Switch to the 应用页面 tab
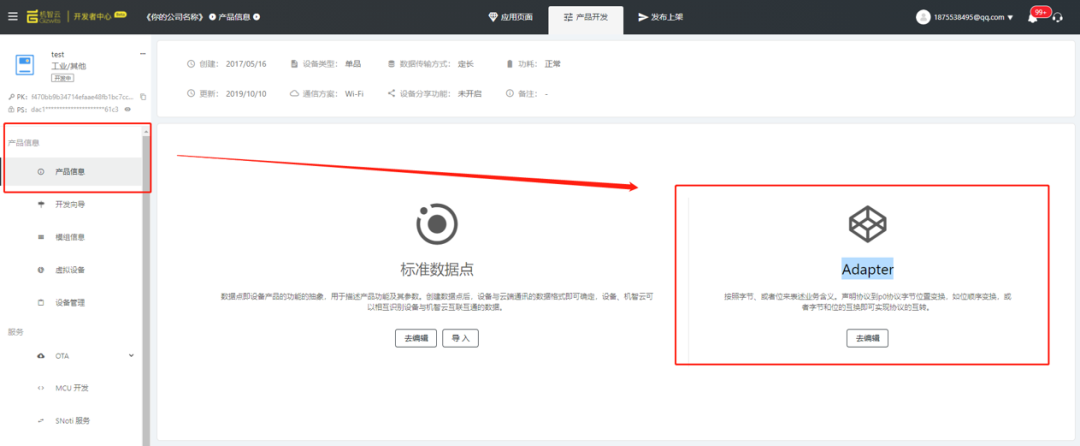 510,17
